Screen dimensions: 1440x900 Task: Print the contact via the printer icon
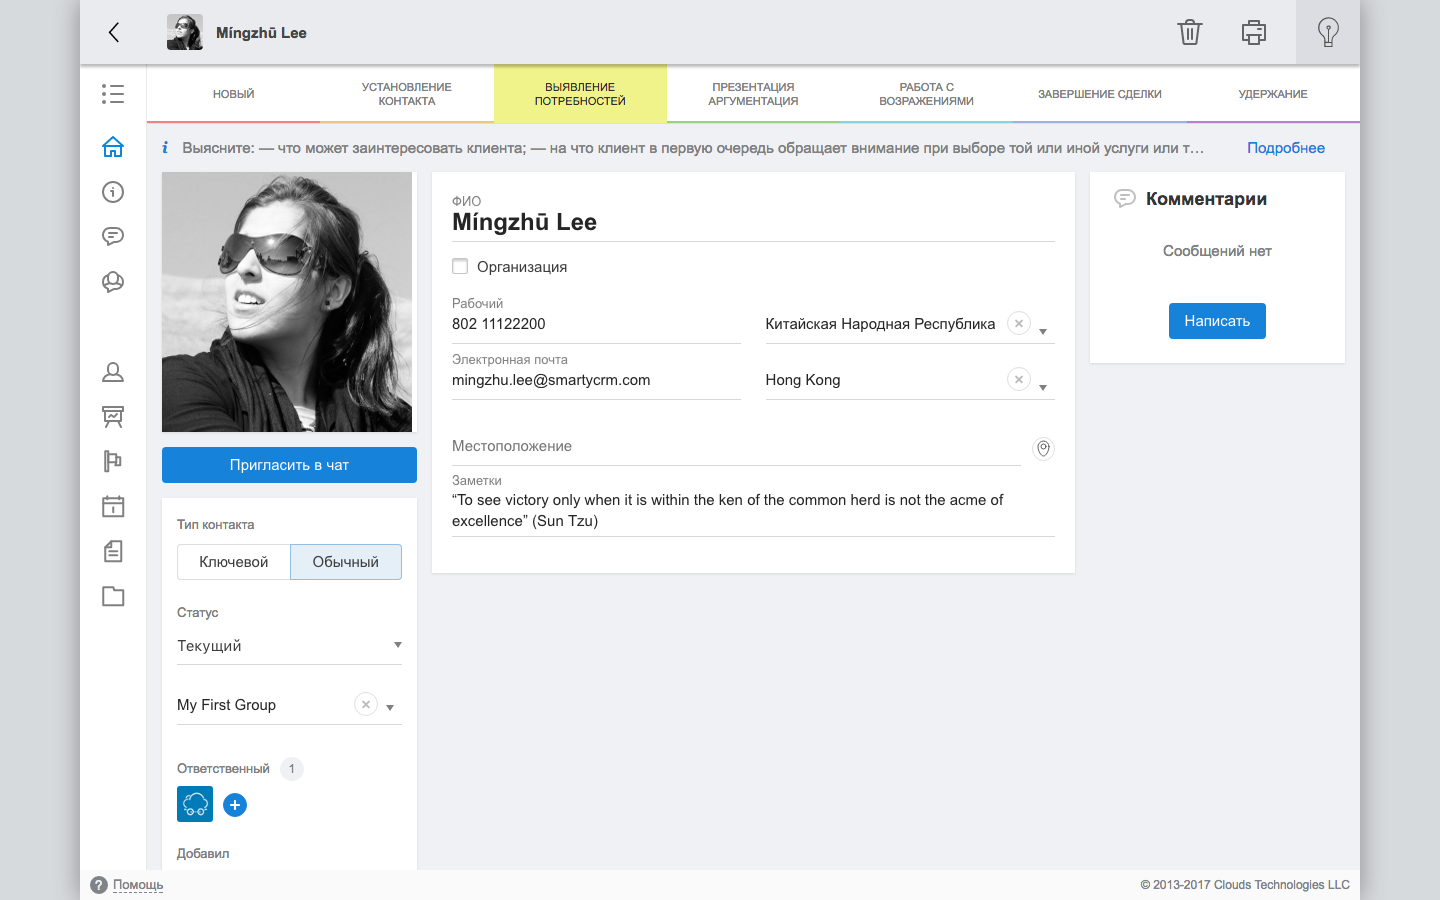click(x=1253, y=32)
